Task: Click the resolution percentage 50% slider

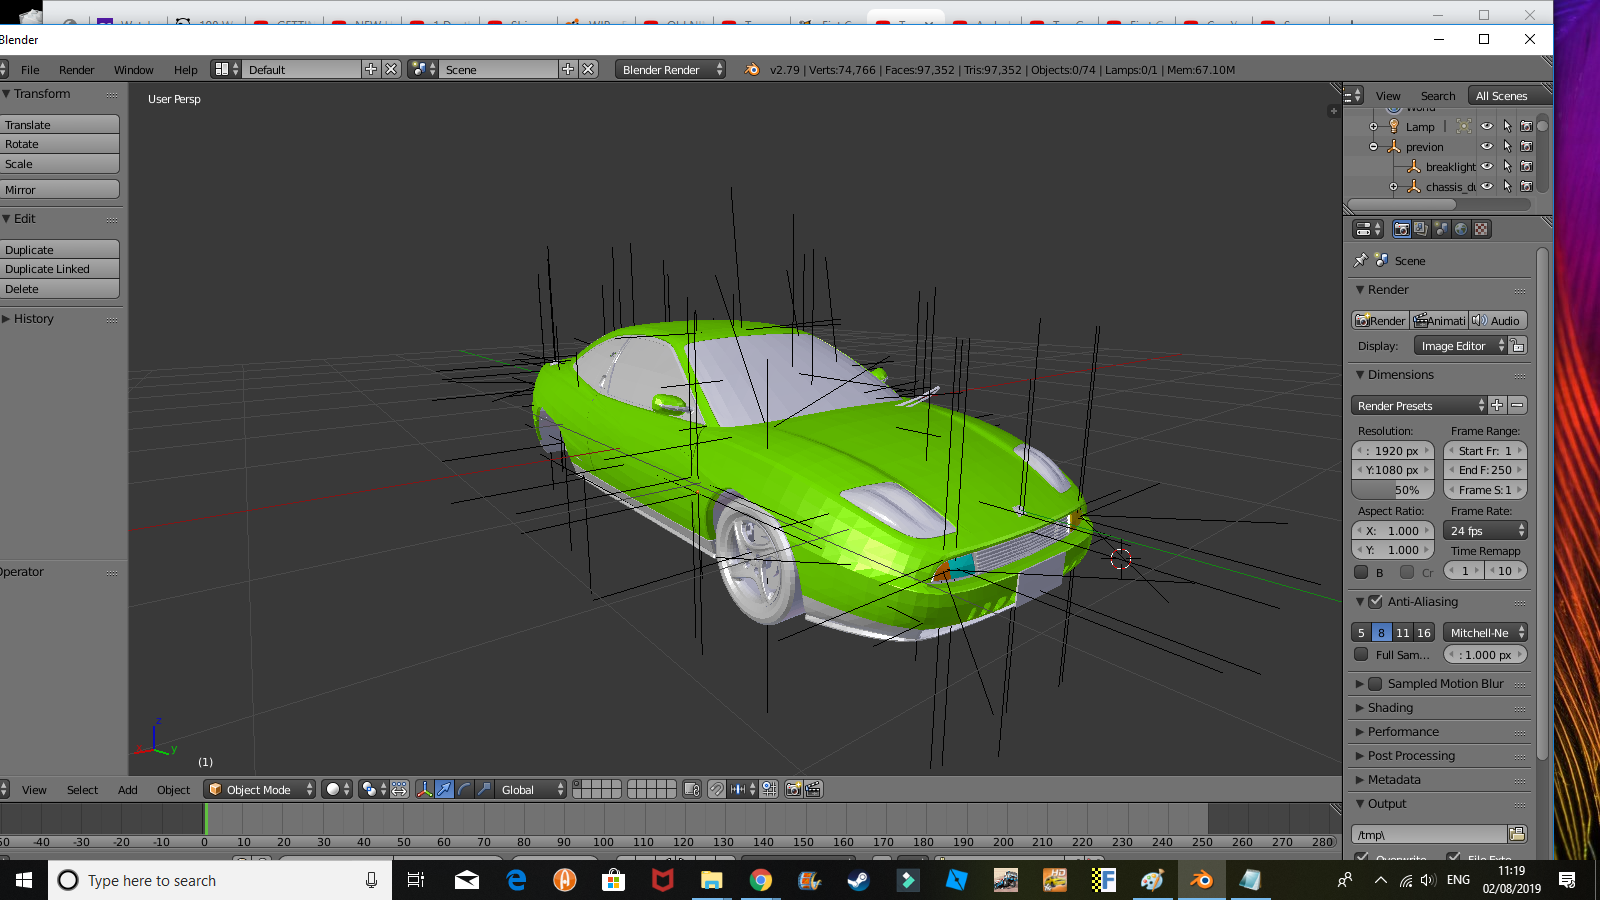Action: tap(1392, 490)
